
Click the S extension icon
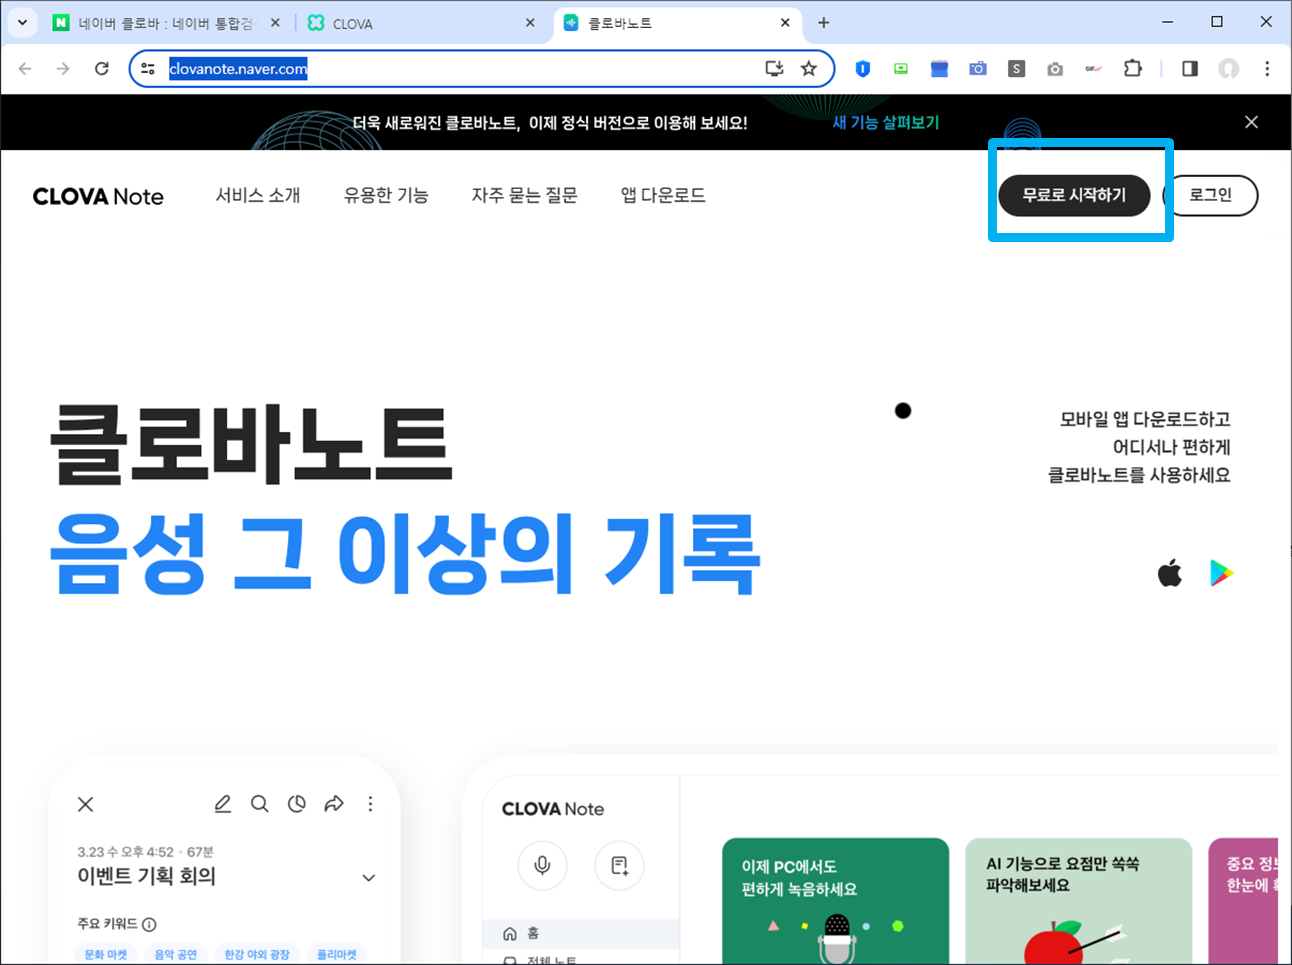(x=1016, y=69)
